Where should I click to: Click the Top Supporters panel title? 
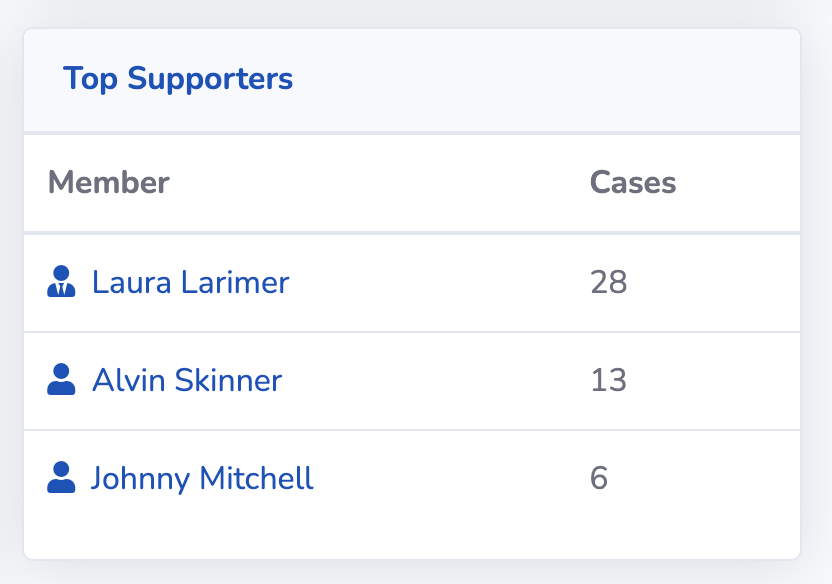[x=178, y=79]
